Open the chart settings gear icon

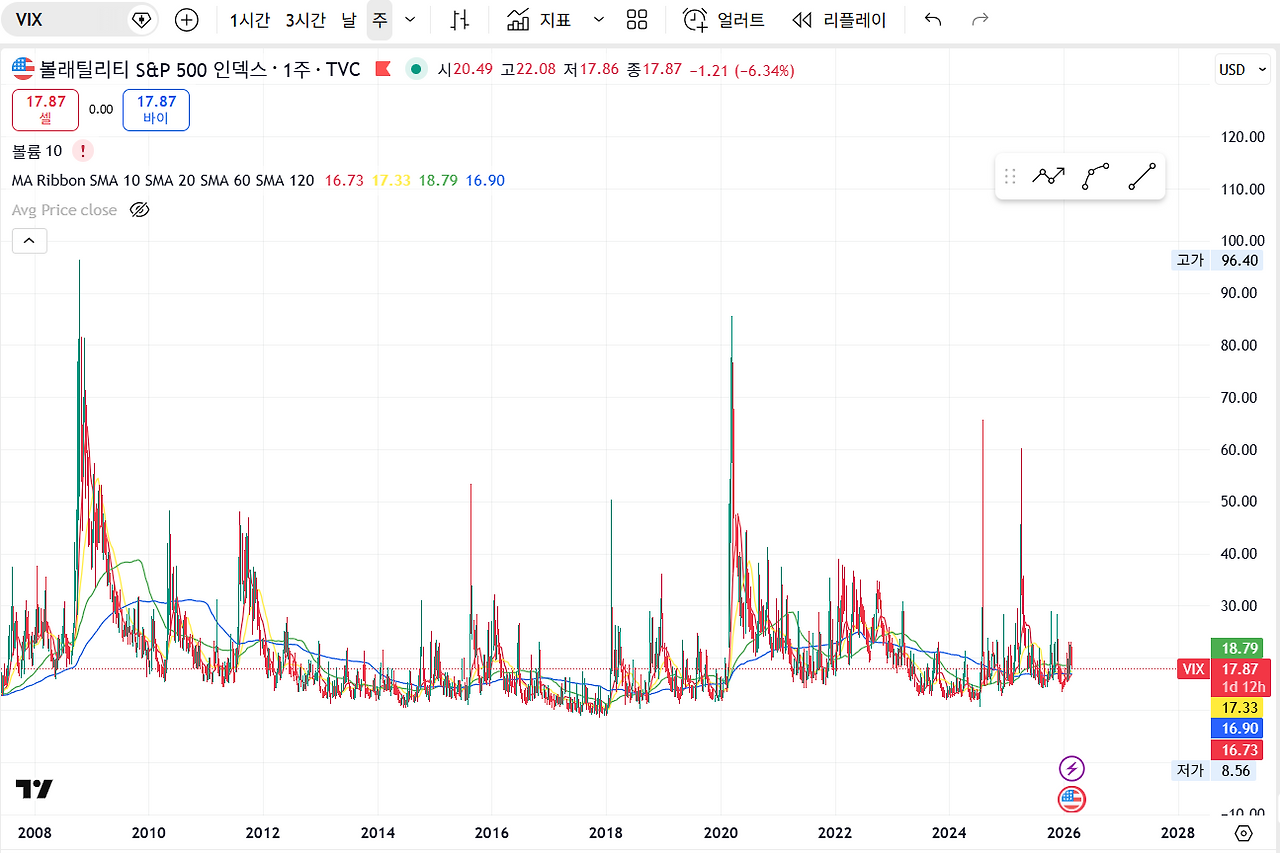(1243, 833)
